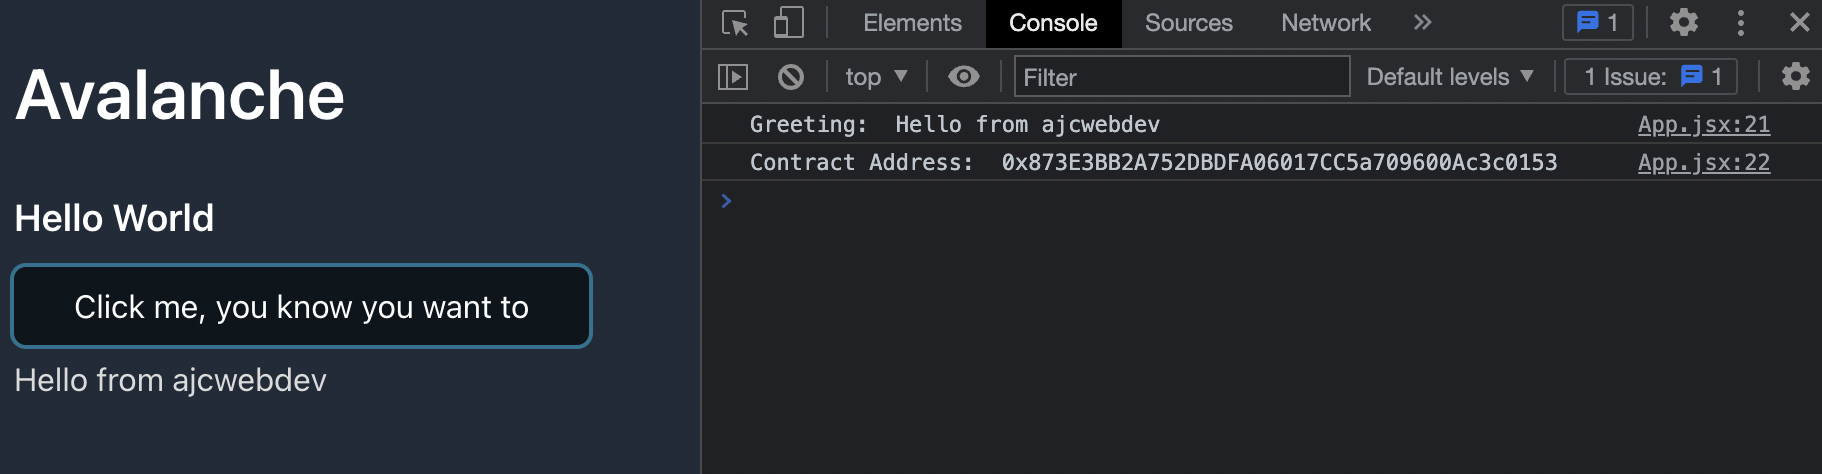
Task: Toggle the device toolbar icon
Action: point(789,23)
